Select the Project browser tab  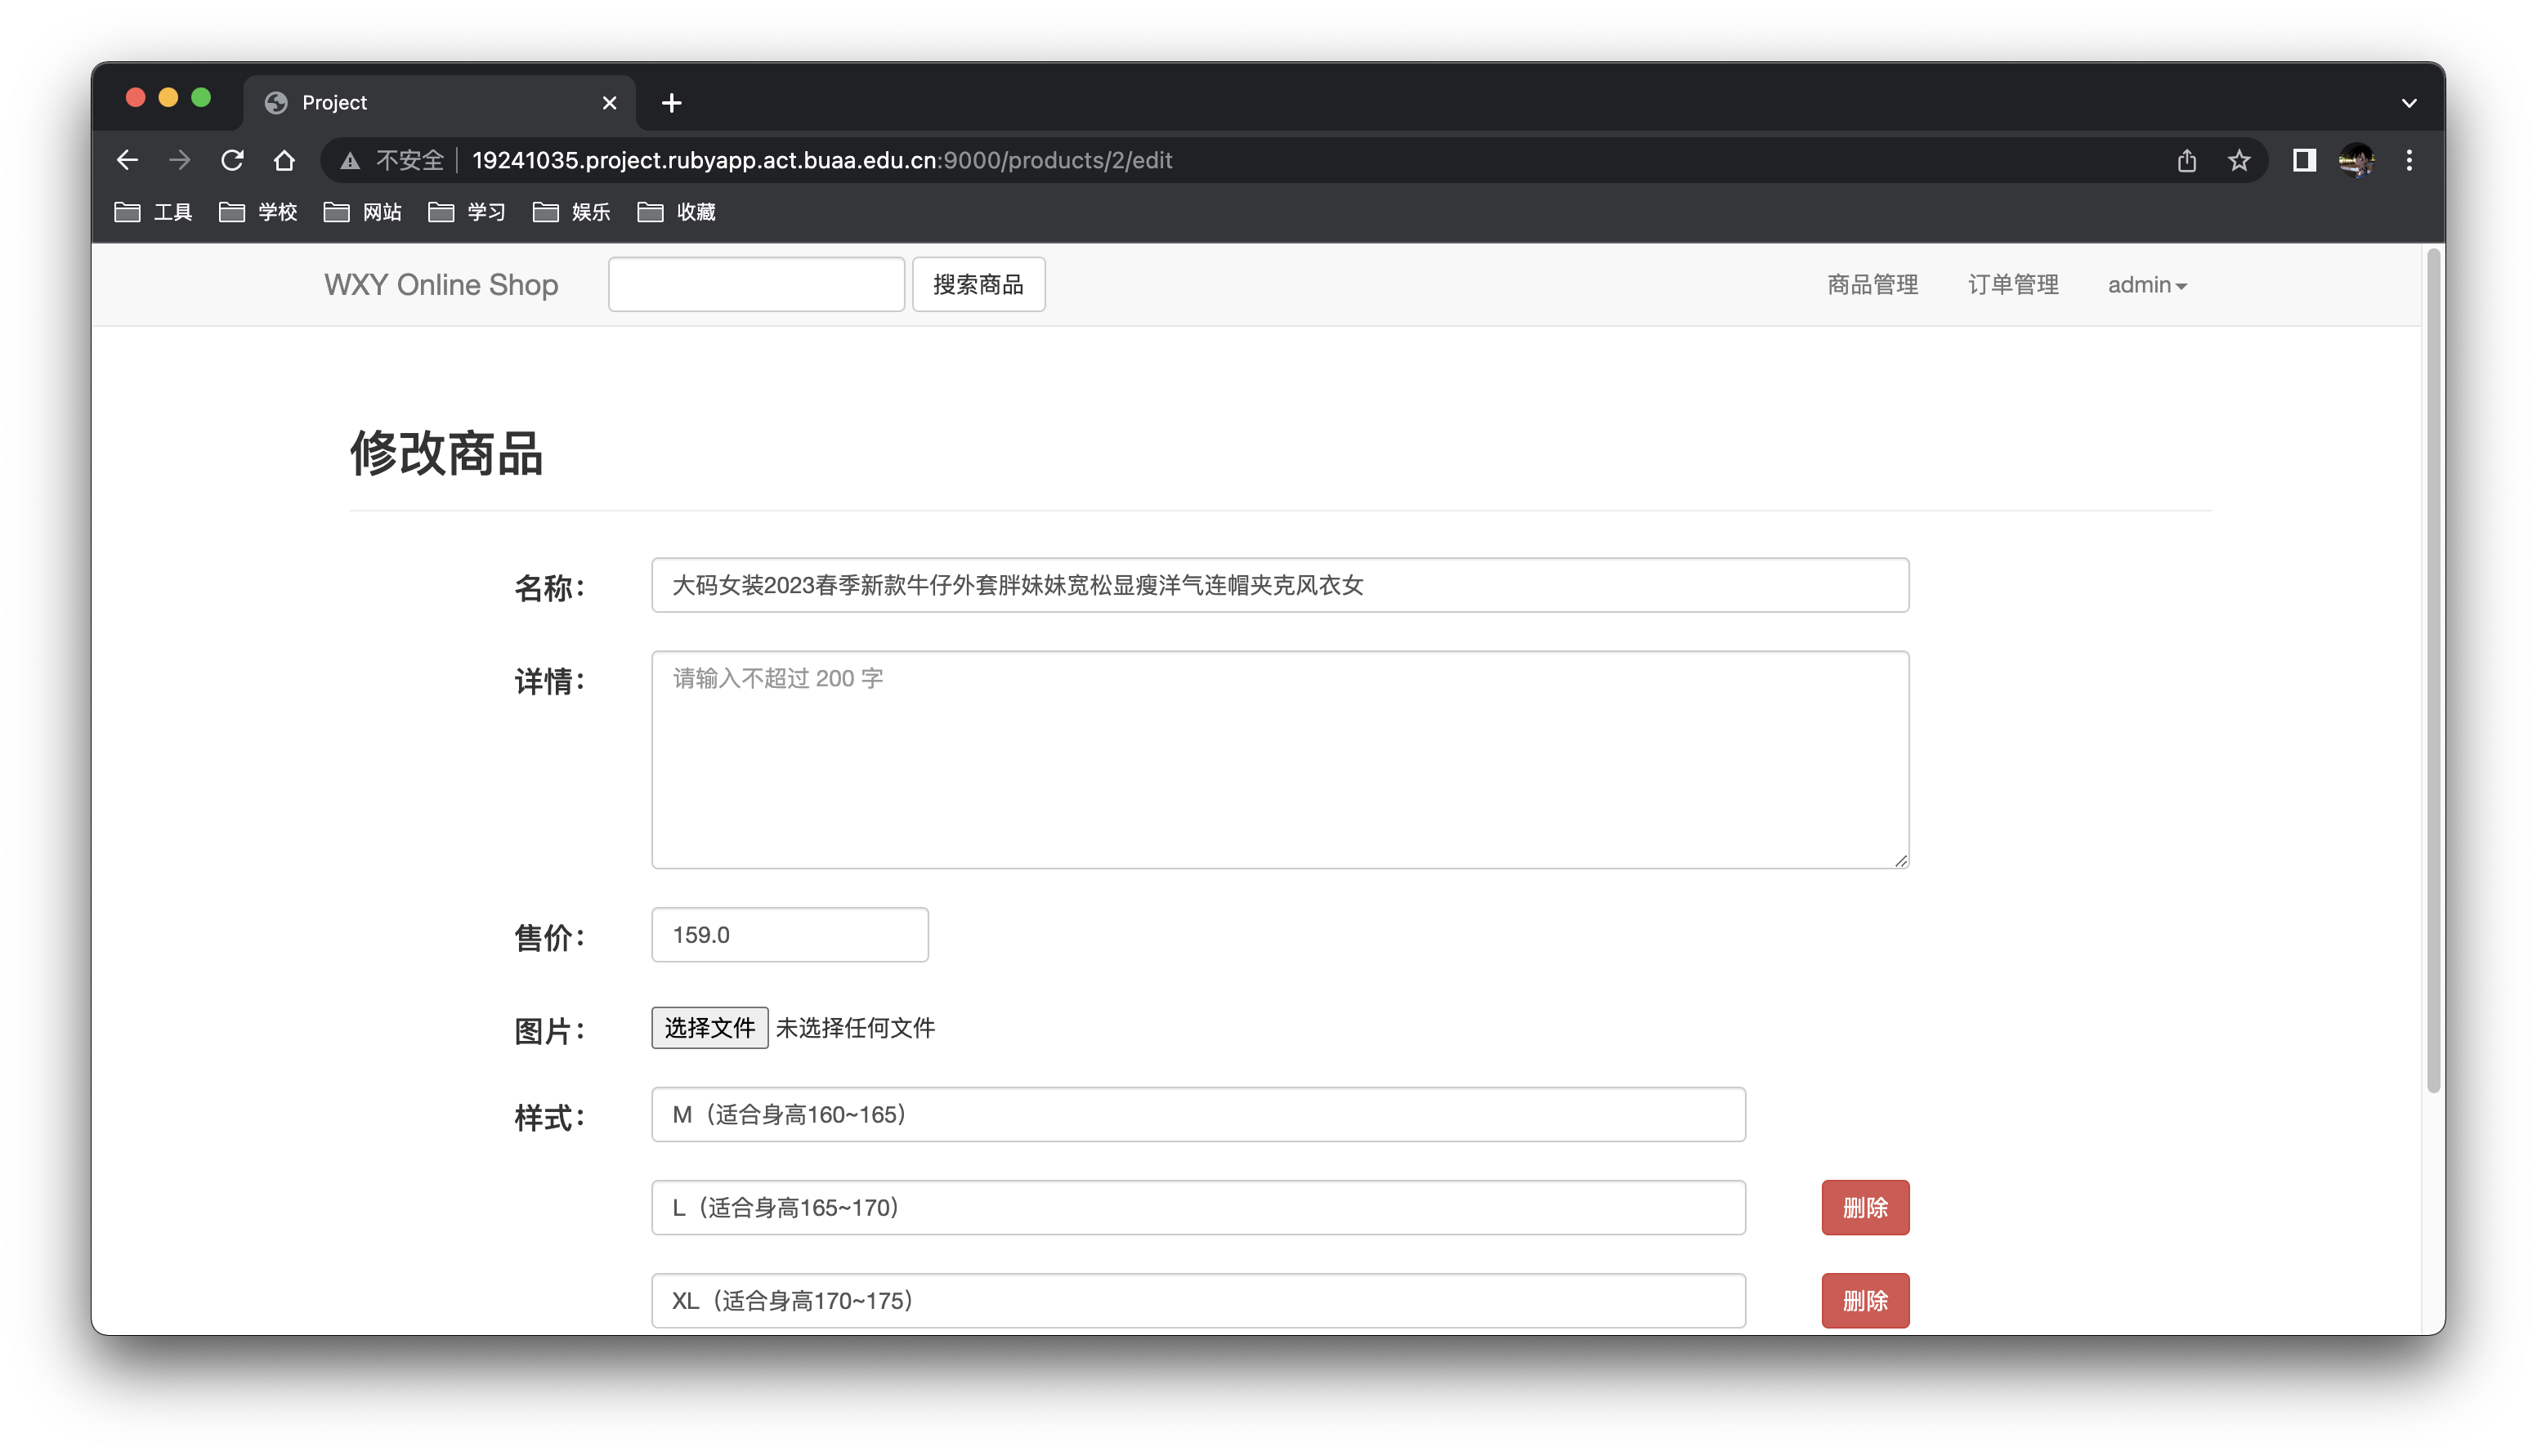point(438,103)
